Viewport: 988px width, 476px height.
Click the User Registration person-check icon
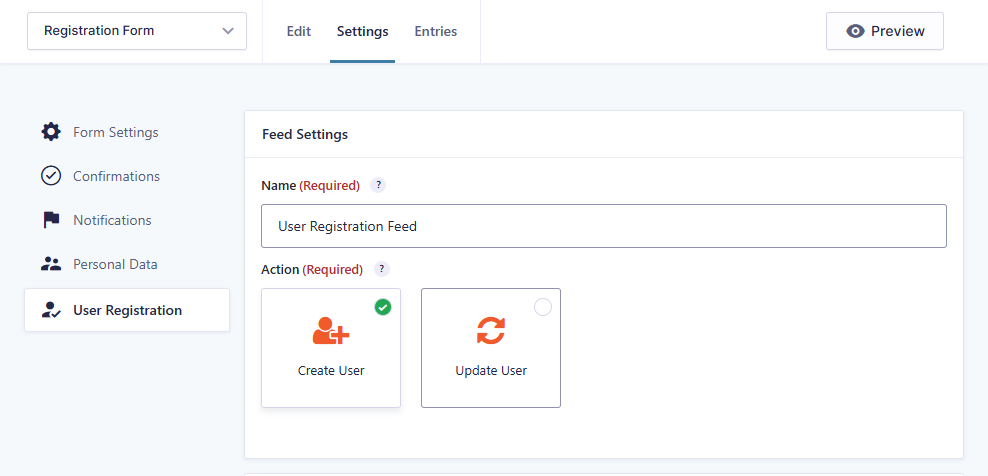pyautogui.click(x=50, y=310)
